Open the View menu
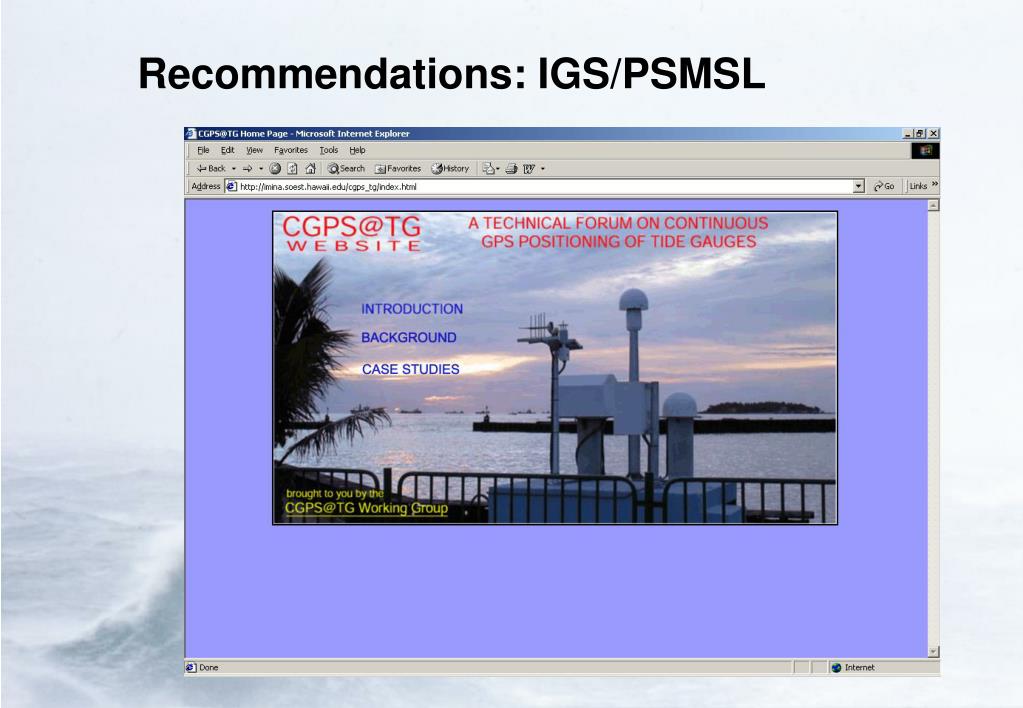Viewport: 1023px width, 708px height. pyautogui.click(x=254, y=150)
